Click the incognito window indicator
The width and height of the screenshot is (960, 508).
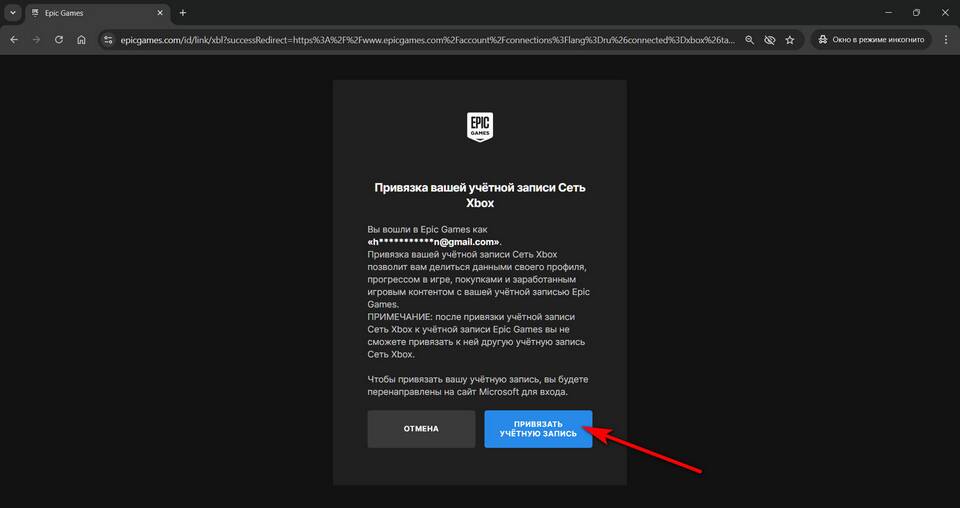[x=872, y=40]
